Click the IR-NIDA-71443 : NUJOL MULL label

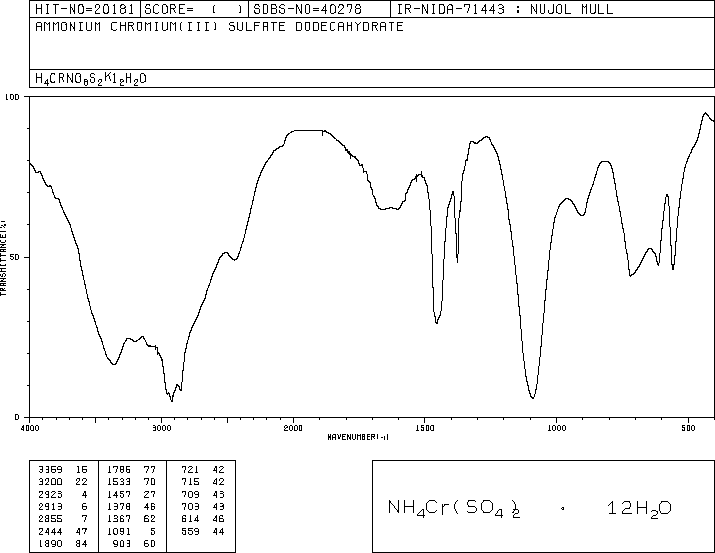[x=505, y=10]
